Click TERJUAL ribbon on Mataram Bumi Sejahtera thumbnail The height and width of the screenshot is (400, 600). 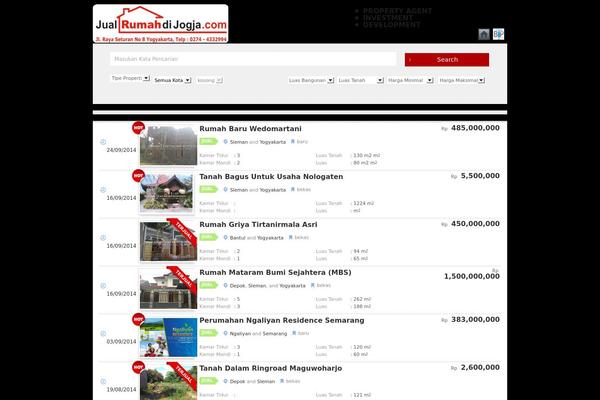click(x=183, y=279)
